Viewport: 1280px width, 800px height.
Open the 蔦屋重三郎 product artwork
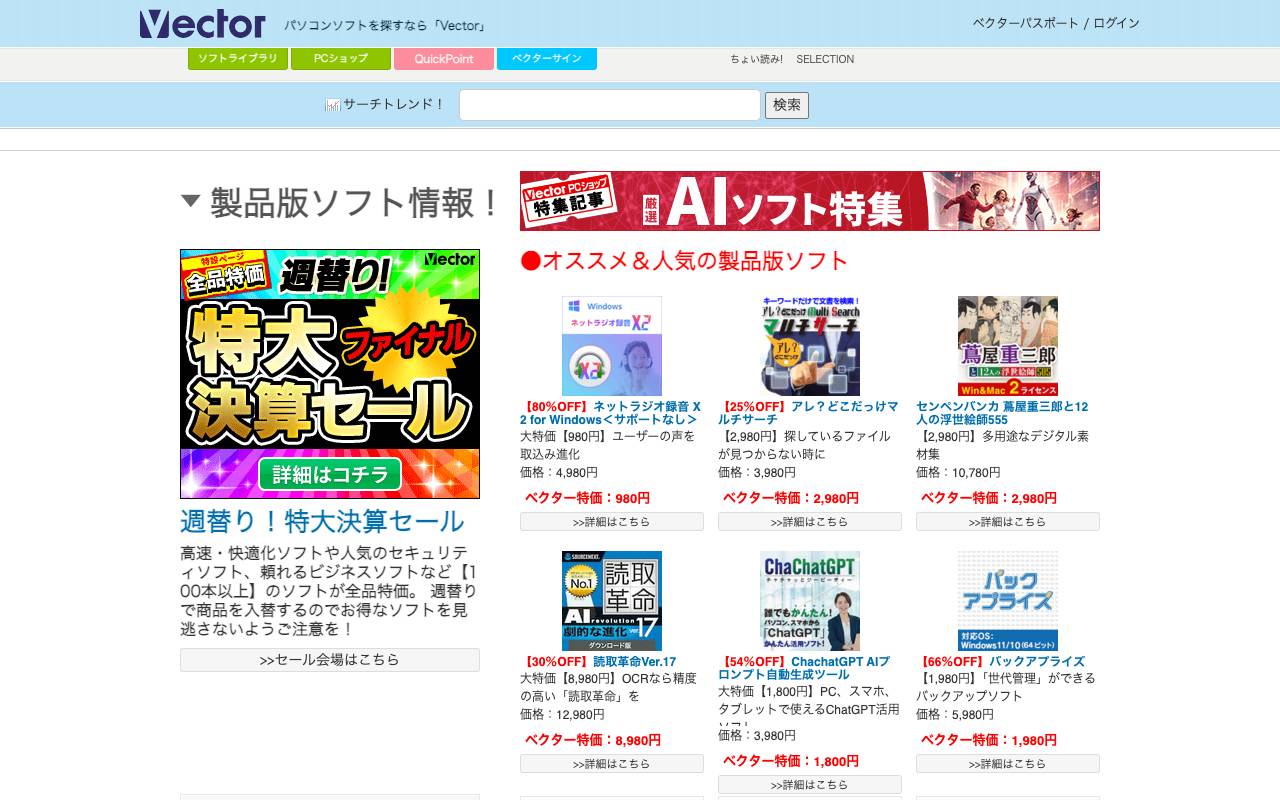1007,345
